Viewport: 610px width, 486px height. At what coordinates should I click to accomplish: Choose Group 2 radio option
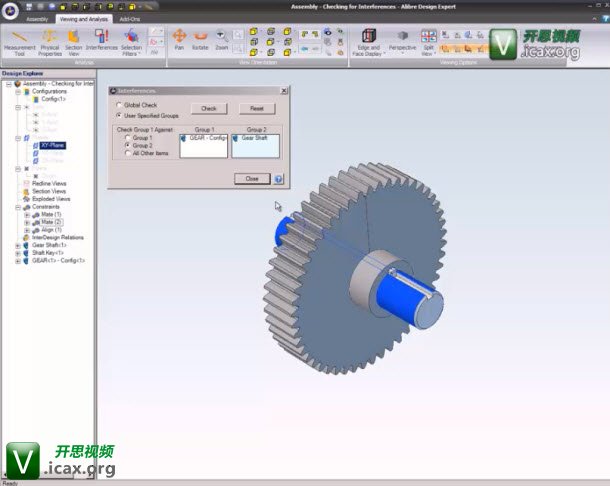(128, 145)
